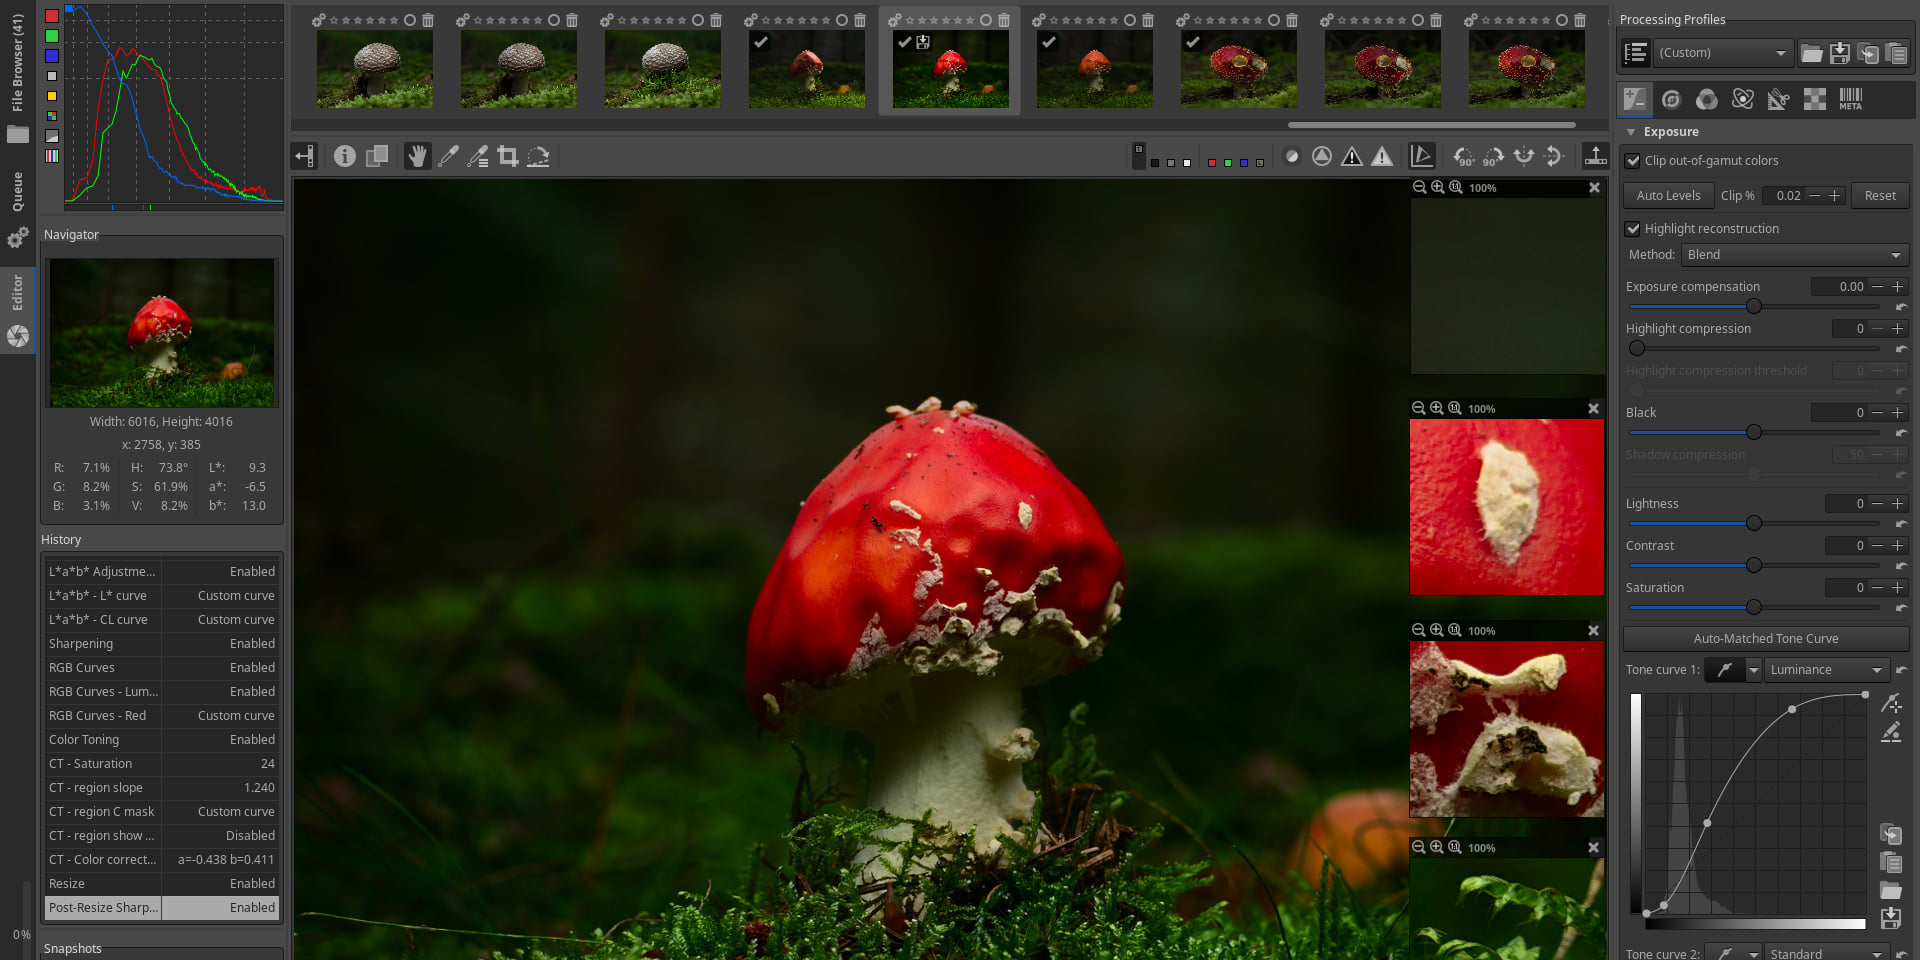The width and height of the screenshot is (1920, 960).
Task: Load a processing profile from file
Action: coord(1811,53)
